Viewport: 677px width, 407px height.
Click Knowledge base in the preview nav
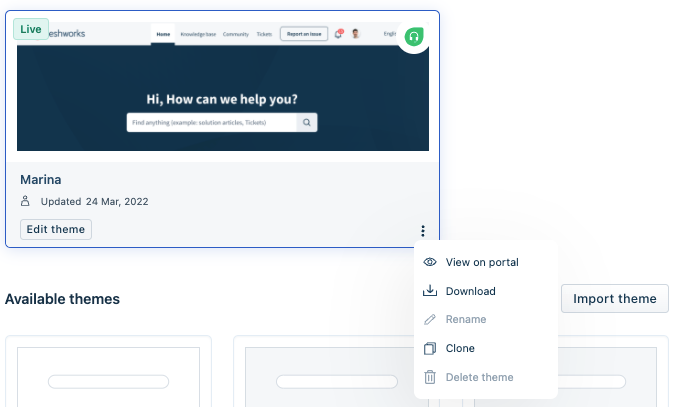pos(198,34)
